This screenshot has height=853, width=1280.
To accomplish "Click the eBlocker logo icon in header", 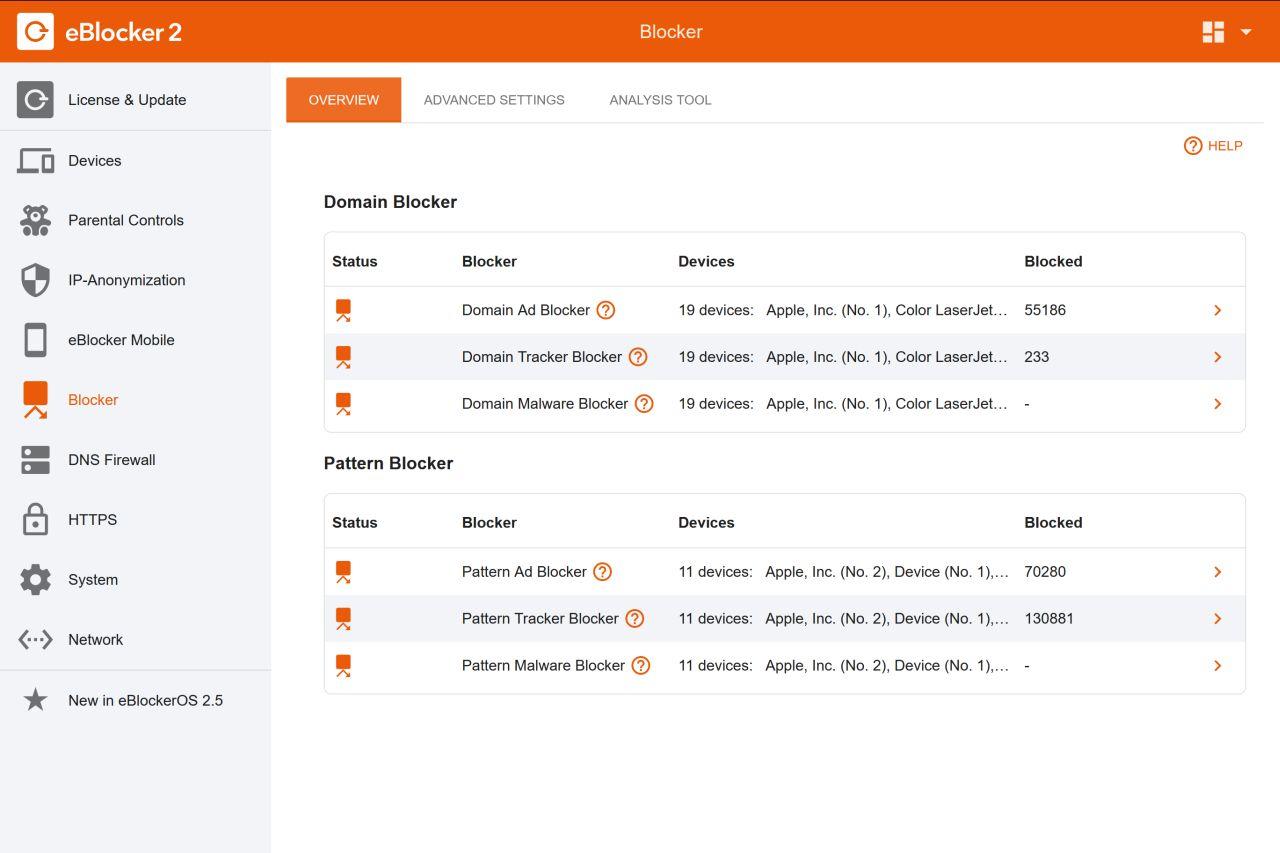I will (x=35, y=32).
